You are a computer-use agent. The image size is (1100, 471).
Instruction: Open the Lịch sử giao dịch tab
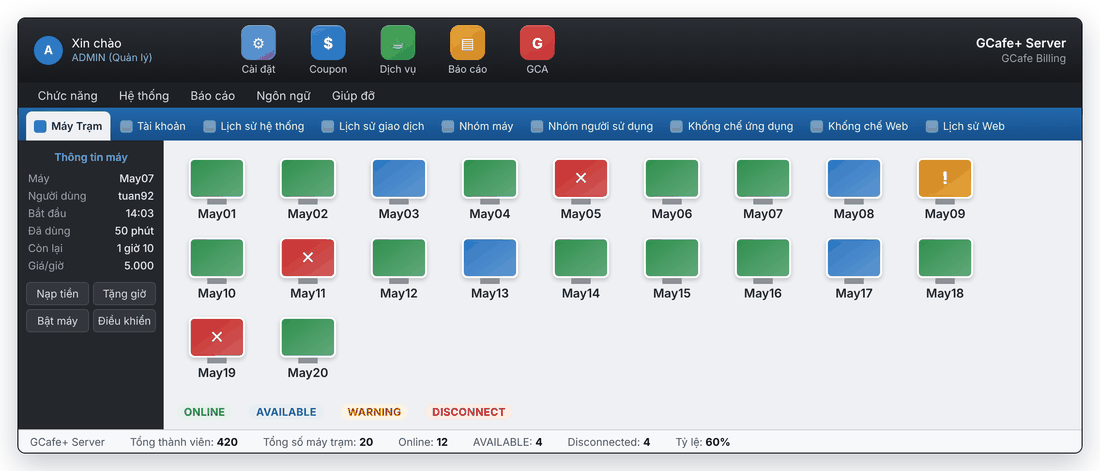(373, 126)
